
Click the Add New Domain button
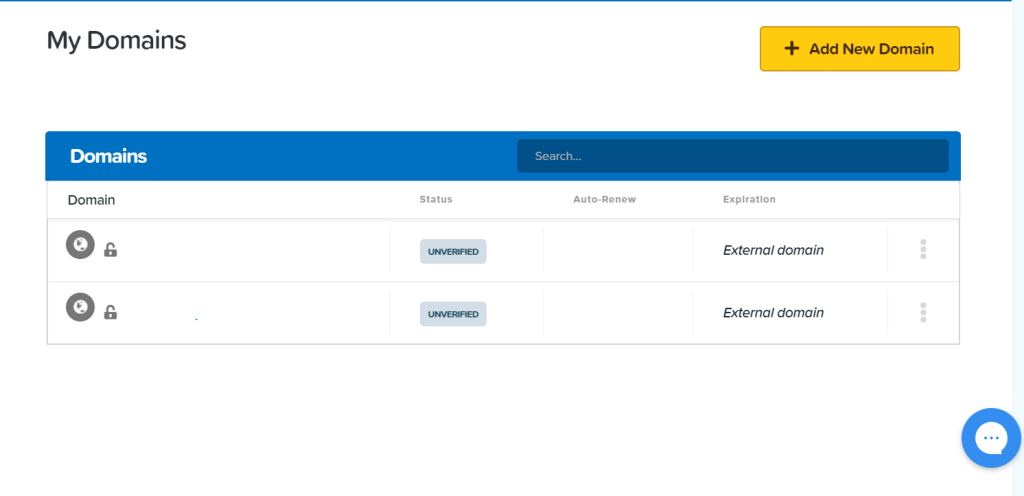point(859,49)
